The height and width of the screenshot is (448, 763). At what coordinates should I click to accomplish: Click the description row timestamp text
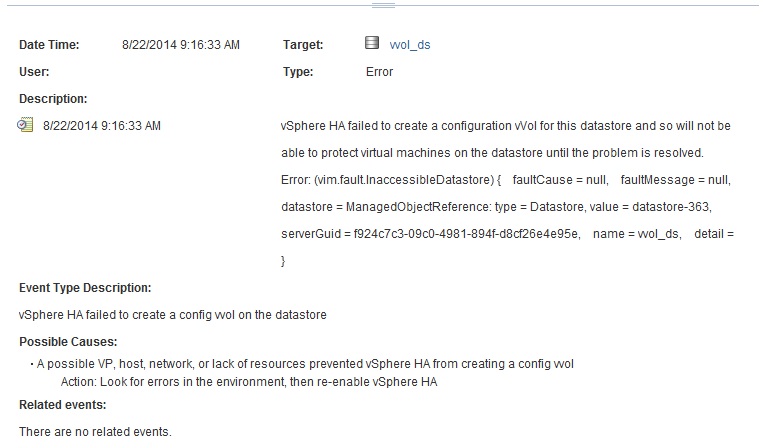pyautogui.click(x=102, y=126)
